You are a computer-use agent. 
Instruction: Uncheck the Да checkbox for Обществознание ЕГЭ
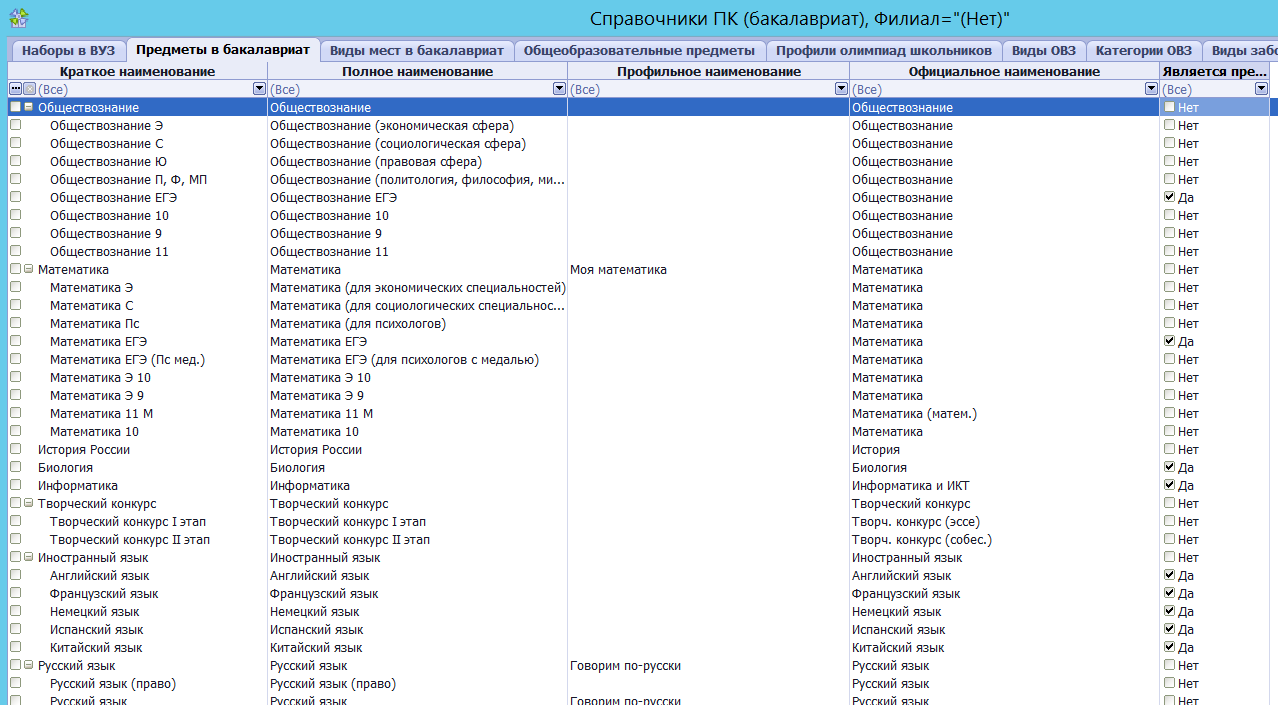[x=1169, y=197]
